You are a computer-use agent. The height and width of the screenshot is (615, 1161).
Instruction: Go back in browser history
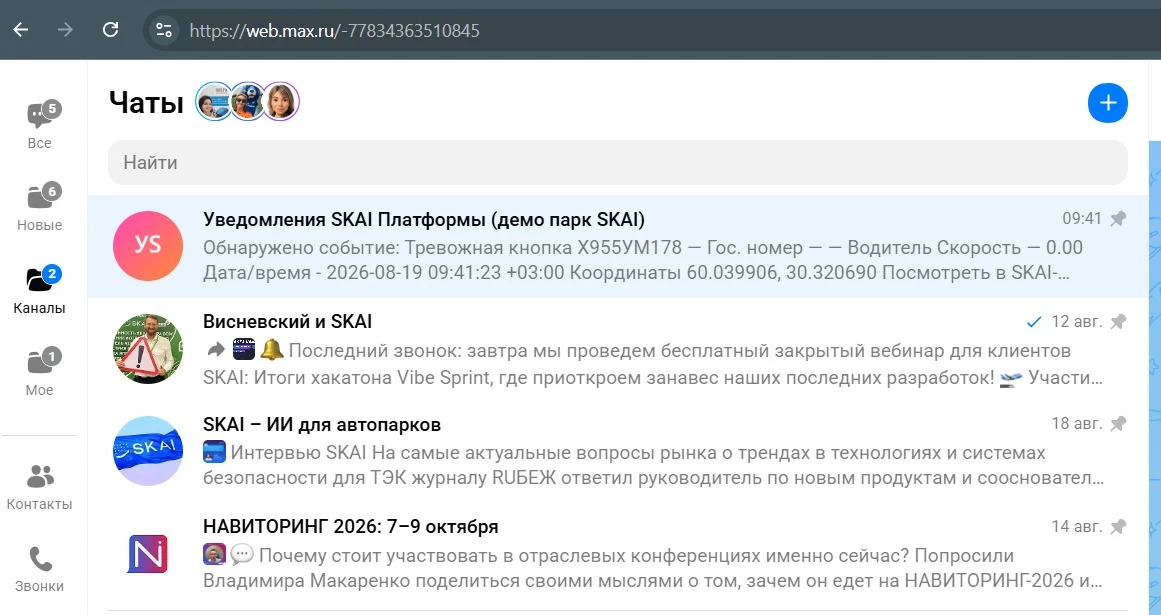click(21, 30)
